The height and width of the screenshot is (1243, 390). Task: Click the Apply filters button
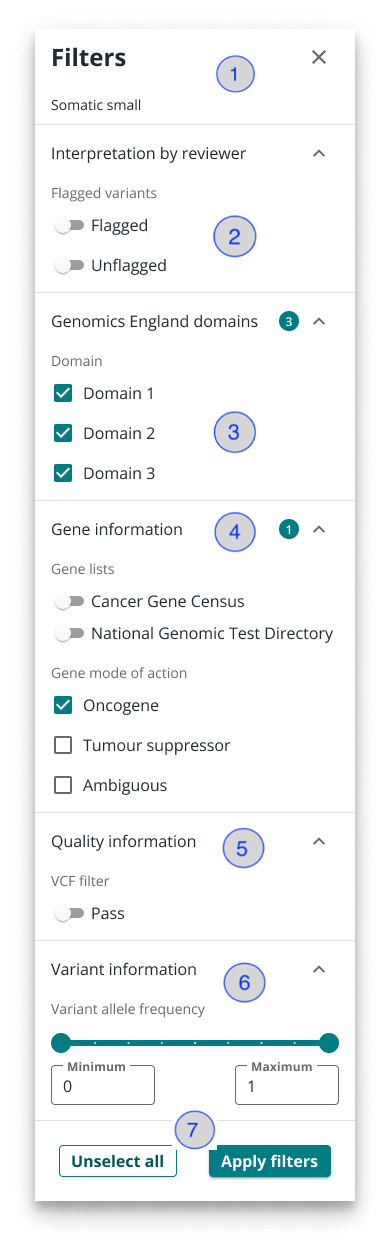(x=270, y=1161)
